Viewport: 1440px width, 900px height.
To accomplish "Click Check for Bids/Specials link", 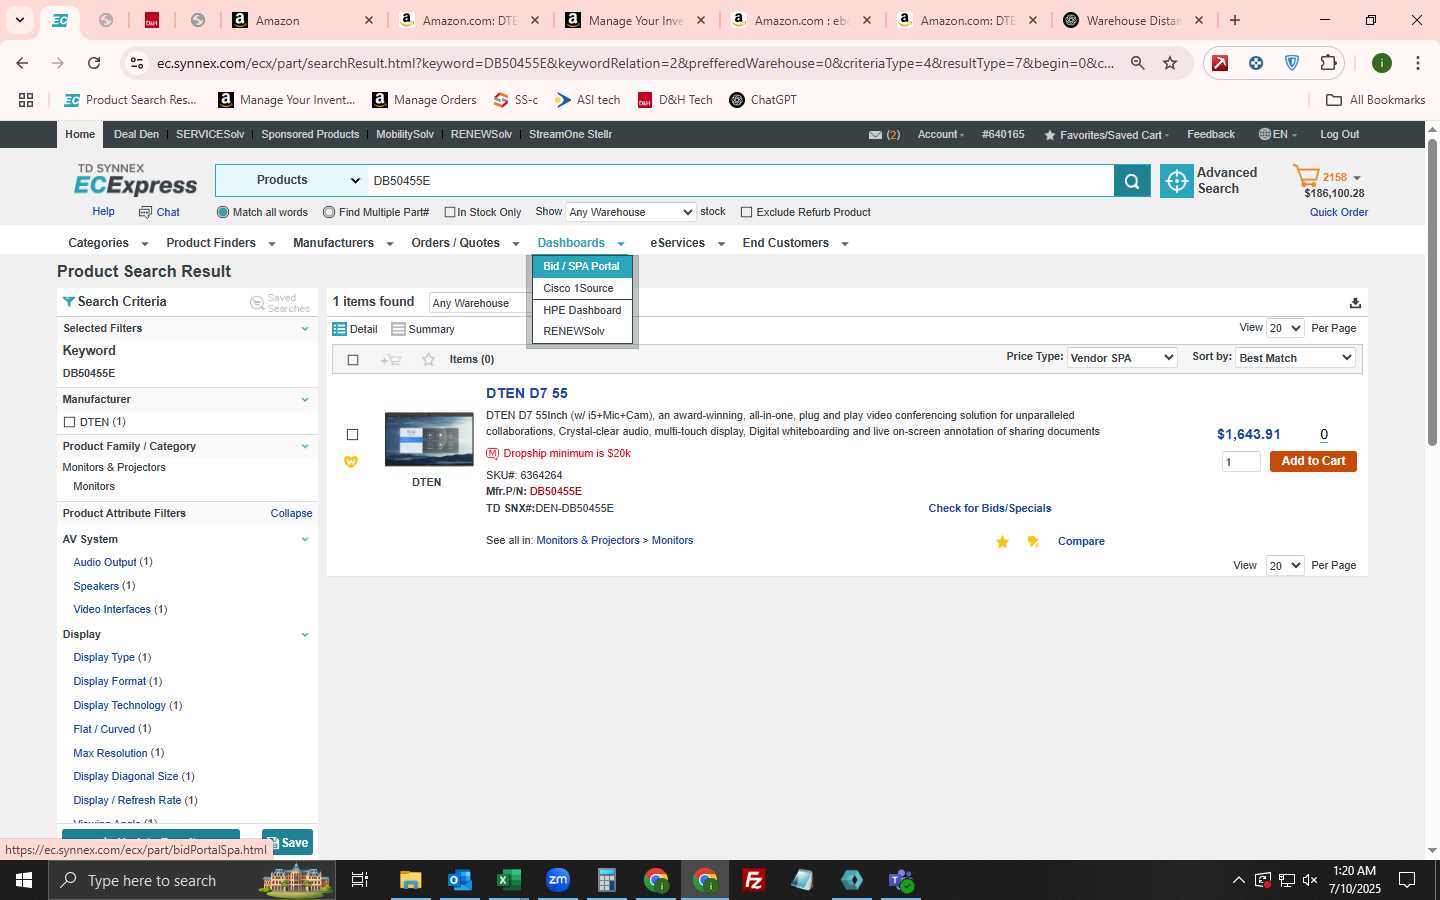I will pyautogui.click(x=989, y=508).
